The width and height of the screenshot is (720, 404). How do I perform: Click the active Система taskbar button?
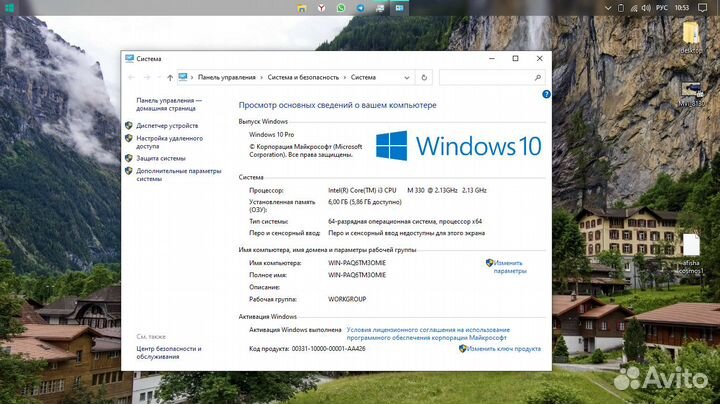click(399, 8)
